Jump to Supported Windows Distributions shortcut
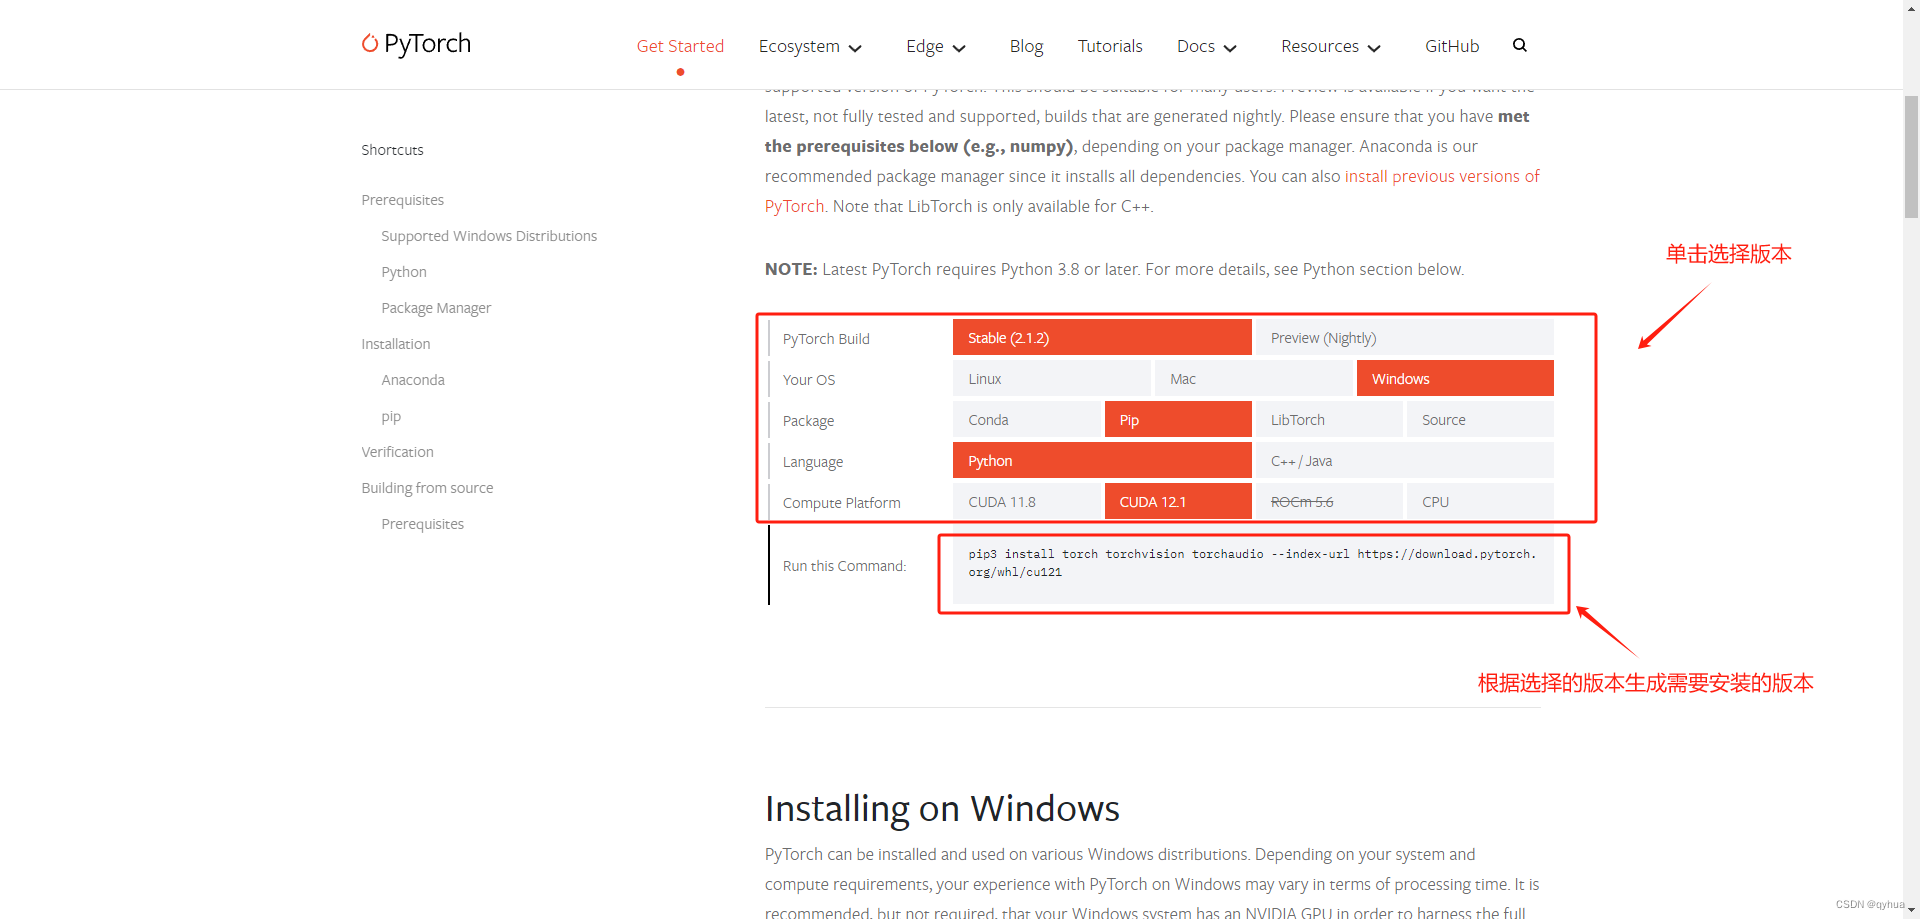 489,236
